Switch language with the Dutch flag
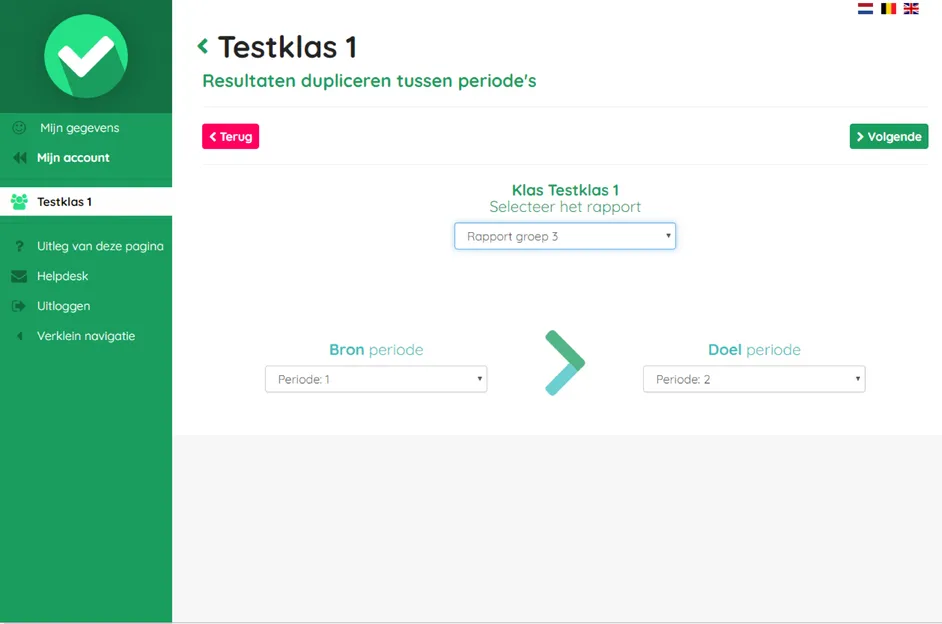942x624 pixels. 865,8
